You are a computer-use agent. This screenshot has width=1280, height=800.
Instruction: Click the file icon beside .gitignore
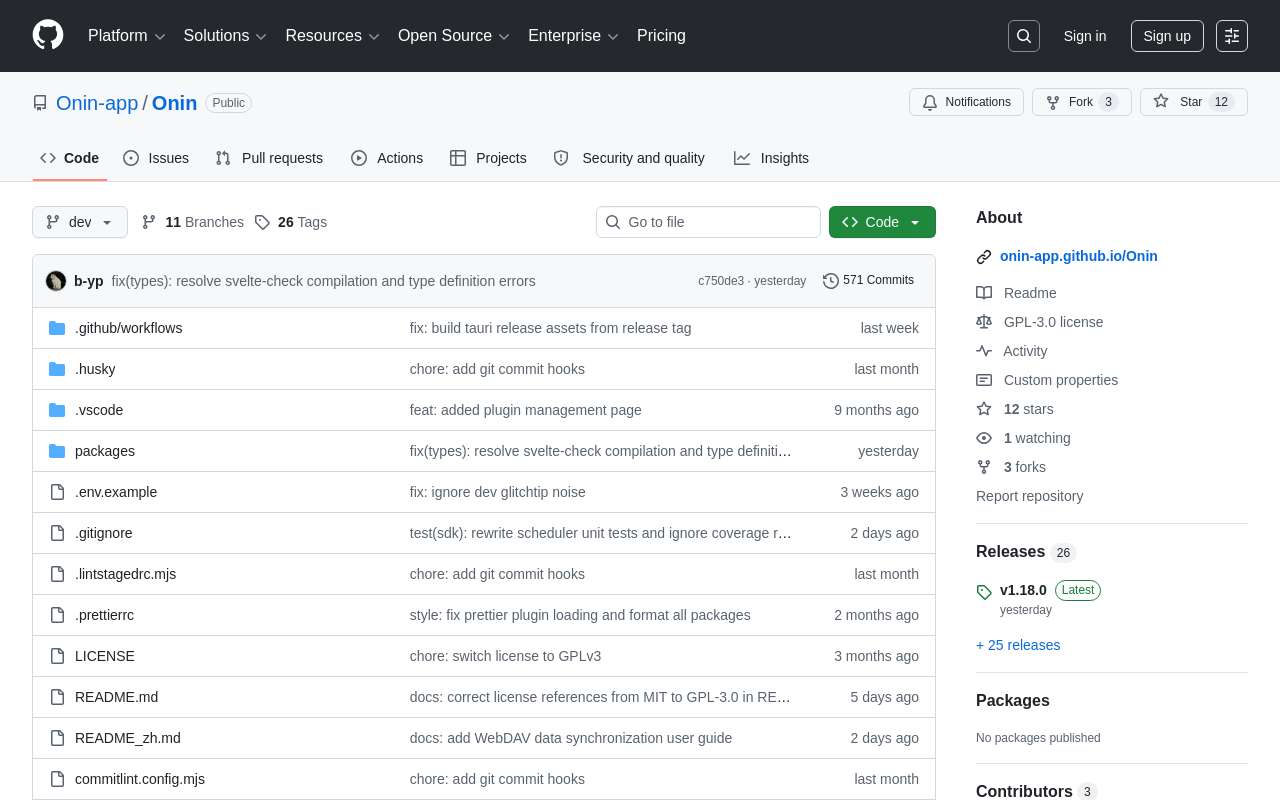[57, 533]
